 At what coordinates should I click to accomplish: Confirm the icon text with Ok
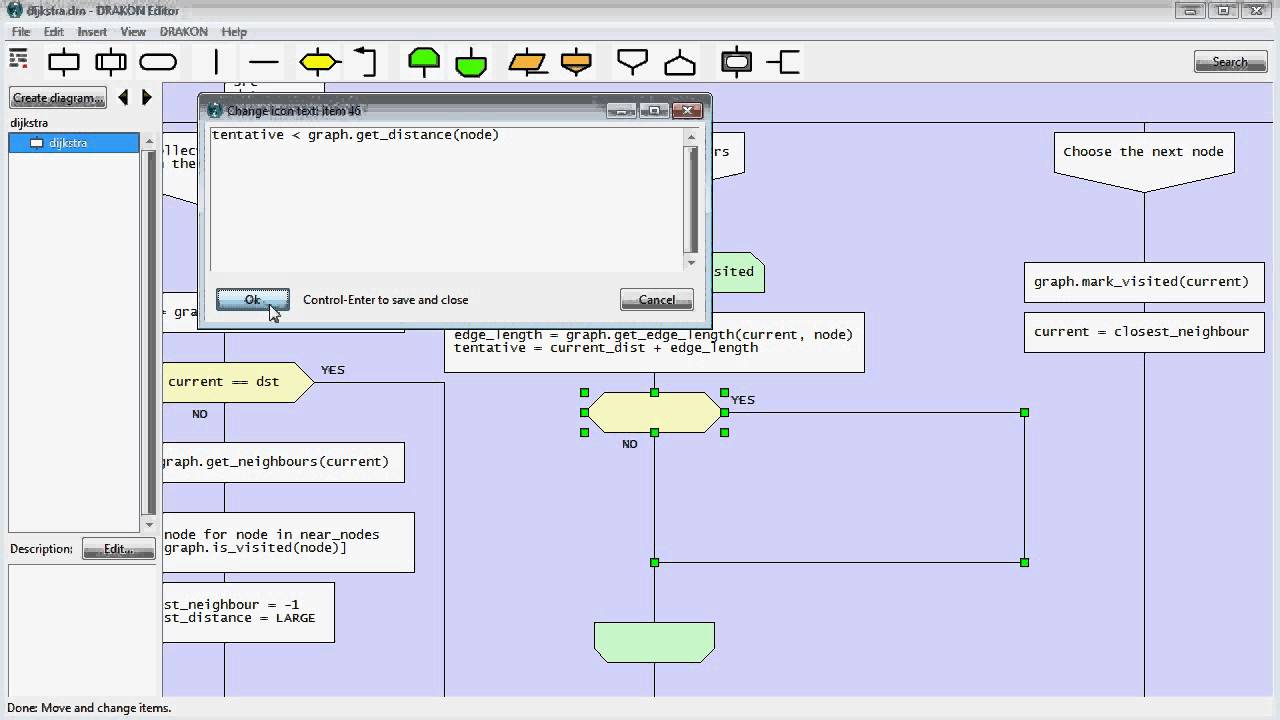coord(253,300)
